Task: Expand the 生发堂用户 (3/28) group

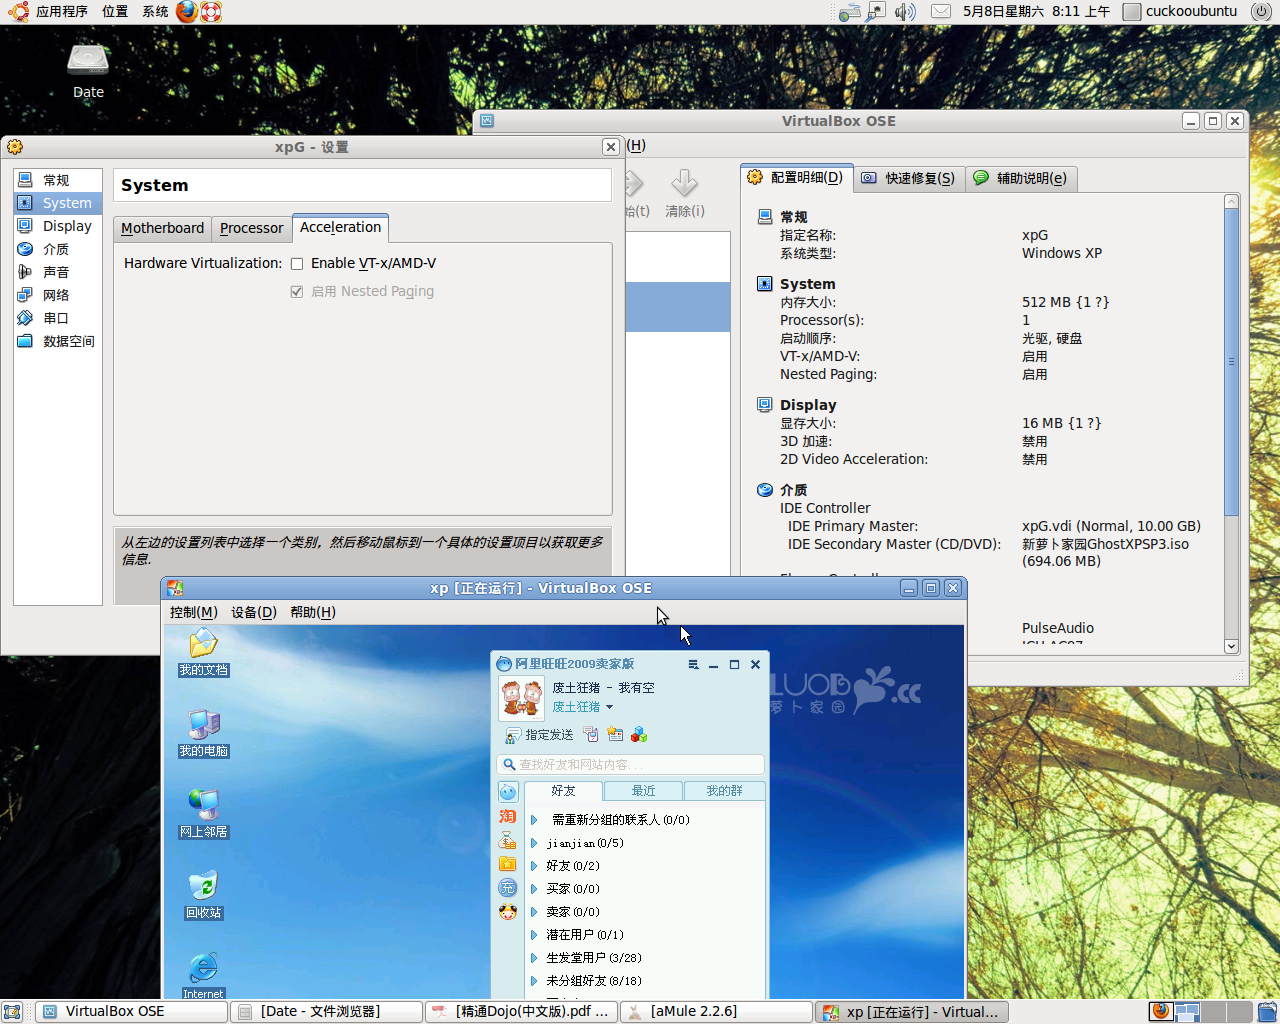Action: tap(534, 958)
